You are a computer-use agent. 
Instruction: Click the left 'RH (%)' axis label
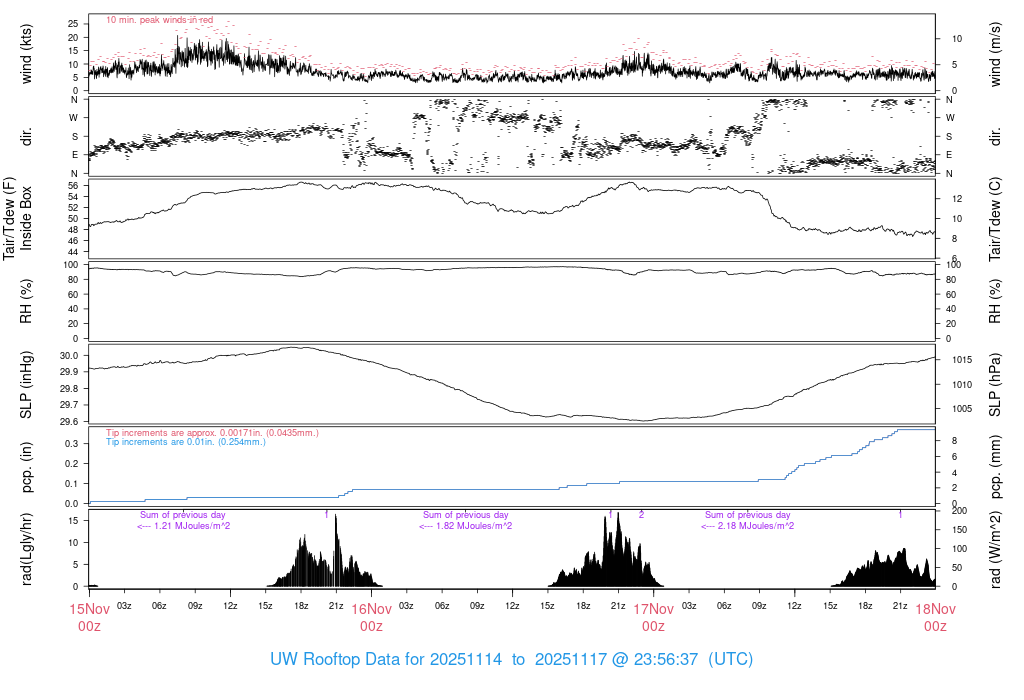[26, 301]
